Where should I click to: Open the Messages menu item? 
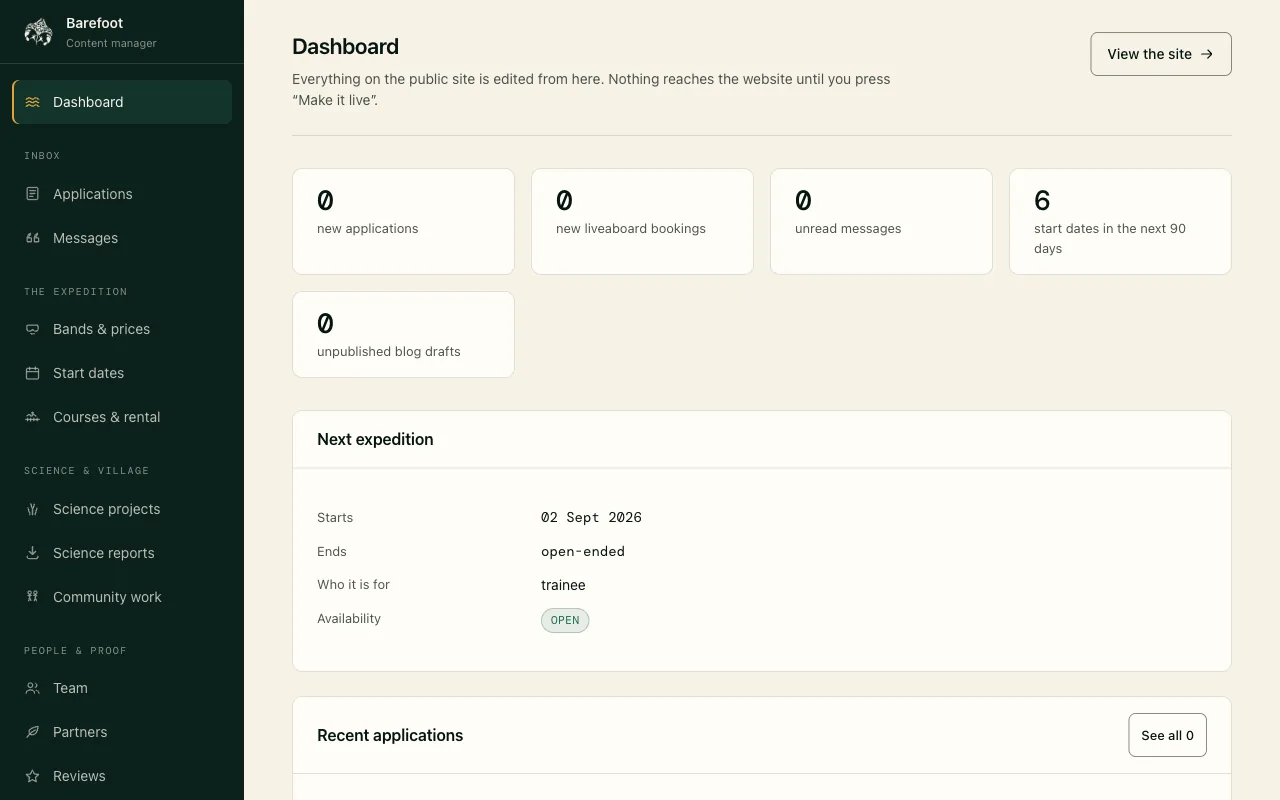(x=122, y=238)
